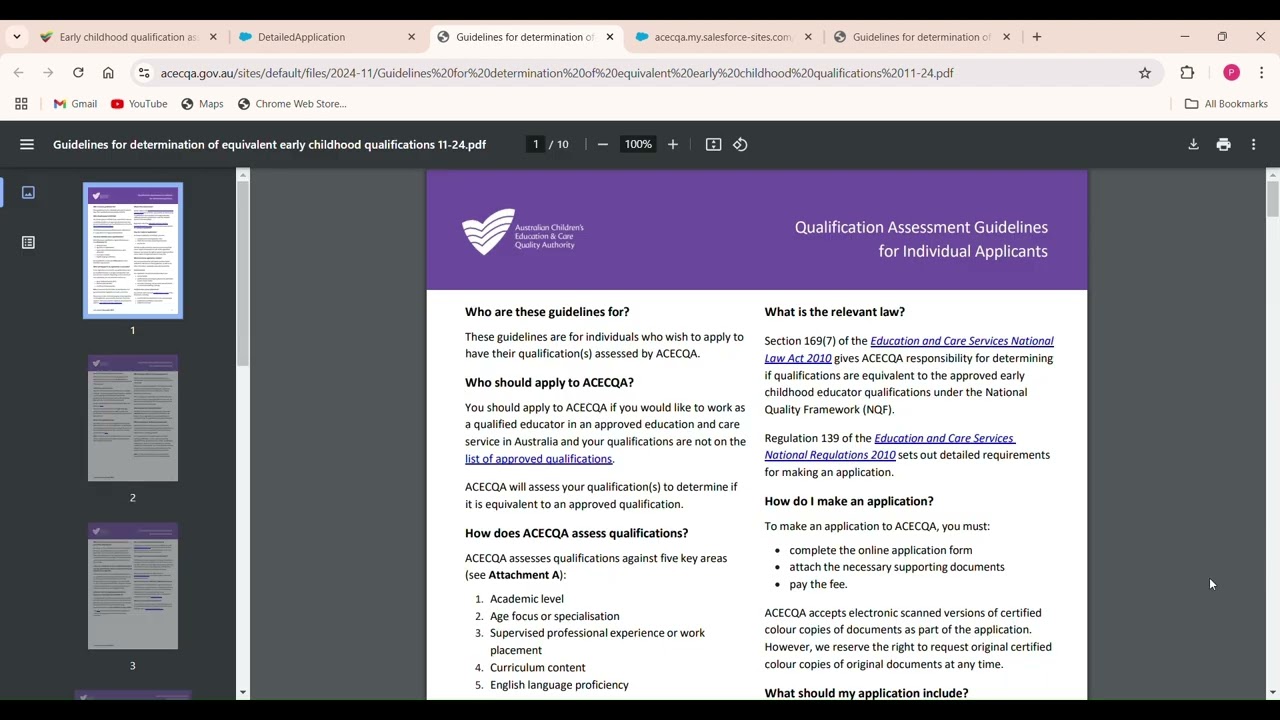Open Gmail bookmark
This screenshot has width=1280, height=720.
[75, 104]
